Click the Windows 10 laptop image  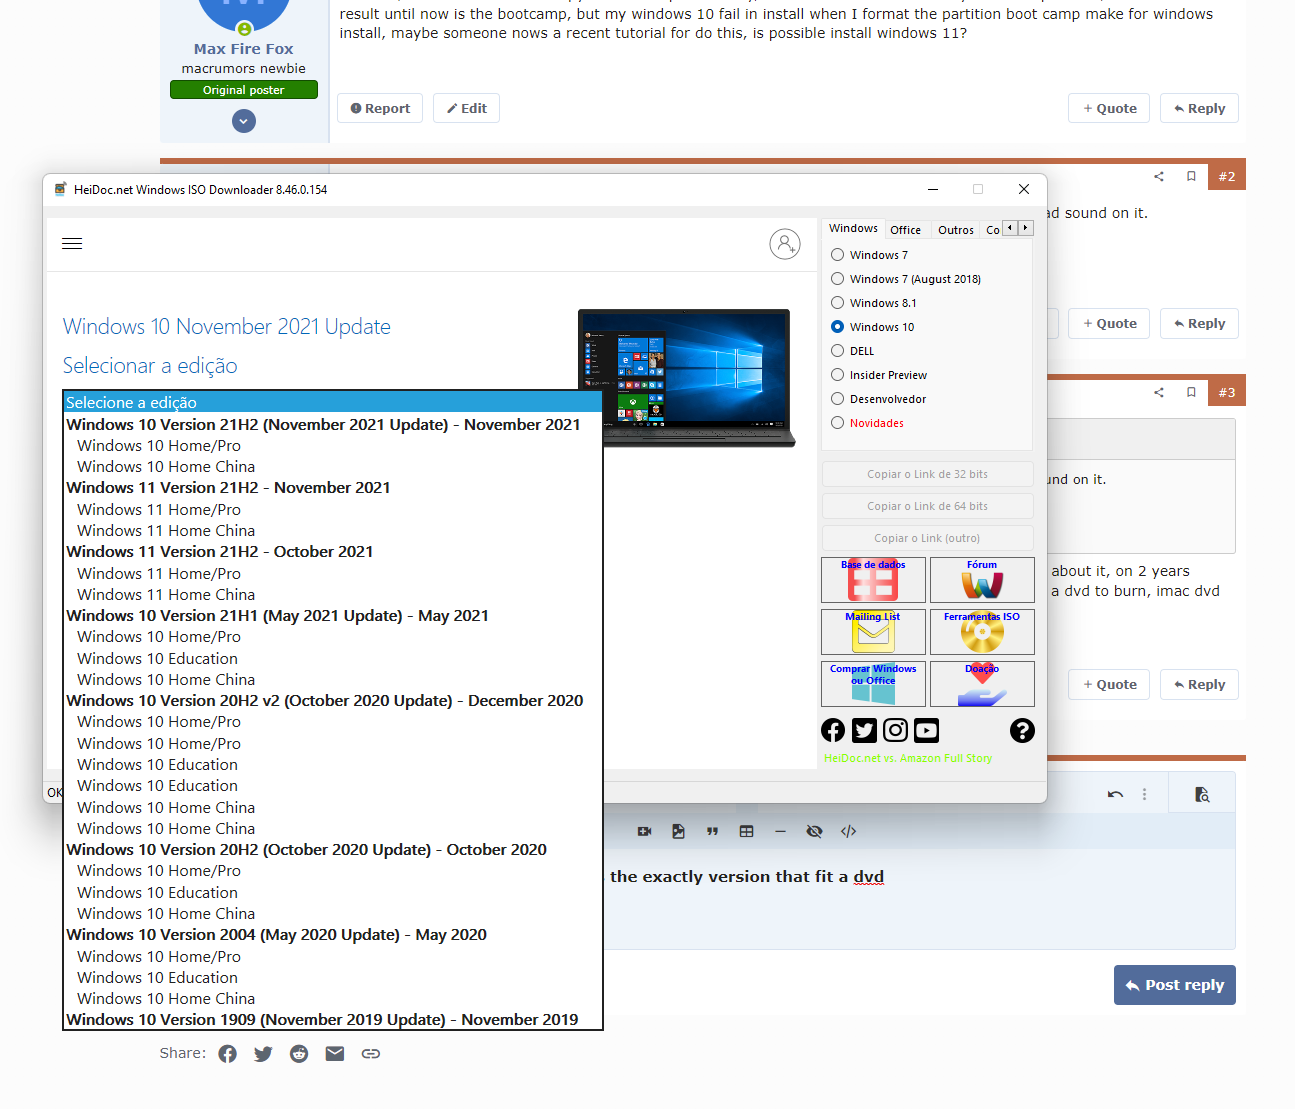coord(686,377)
